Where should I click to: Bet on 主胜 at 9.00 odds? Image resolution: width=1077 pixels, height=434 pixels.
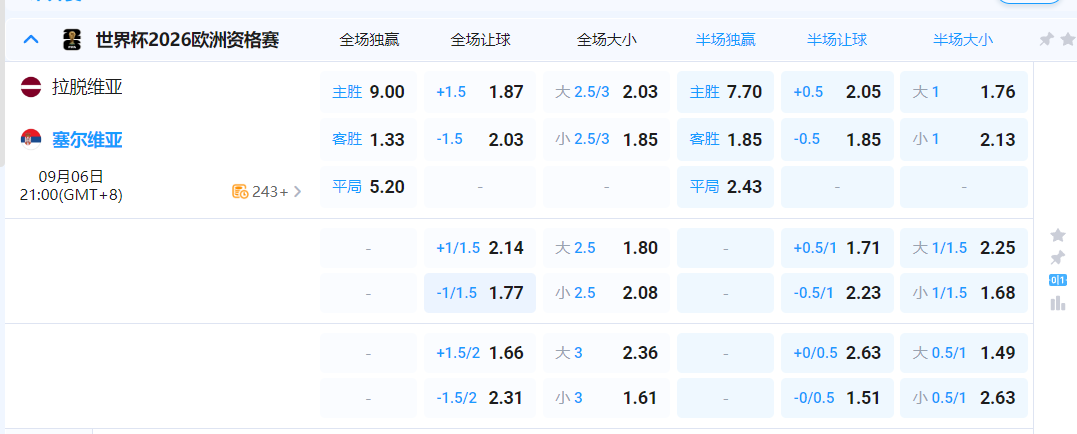[x=368, y=92]
